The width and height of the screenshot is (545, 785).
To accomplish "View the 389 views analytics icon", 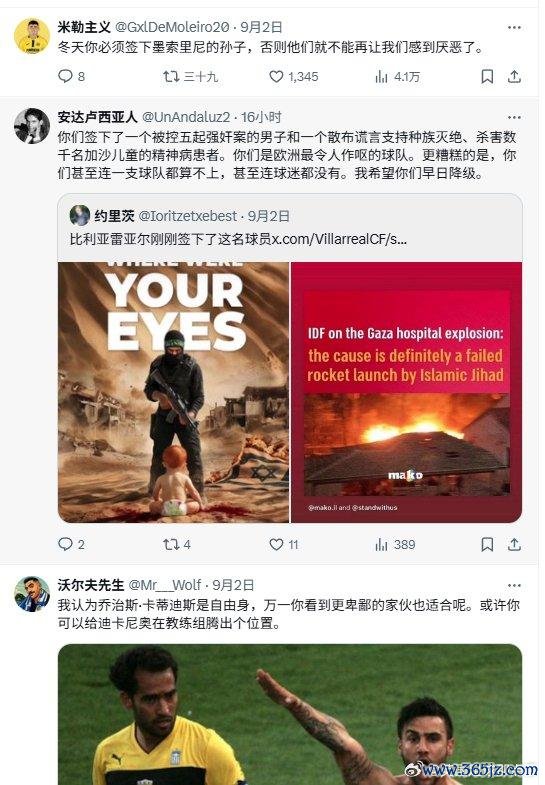I will 381,545.
